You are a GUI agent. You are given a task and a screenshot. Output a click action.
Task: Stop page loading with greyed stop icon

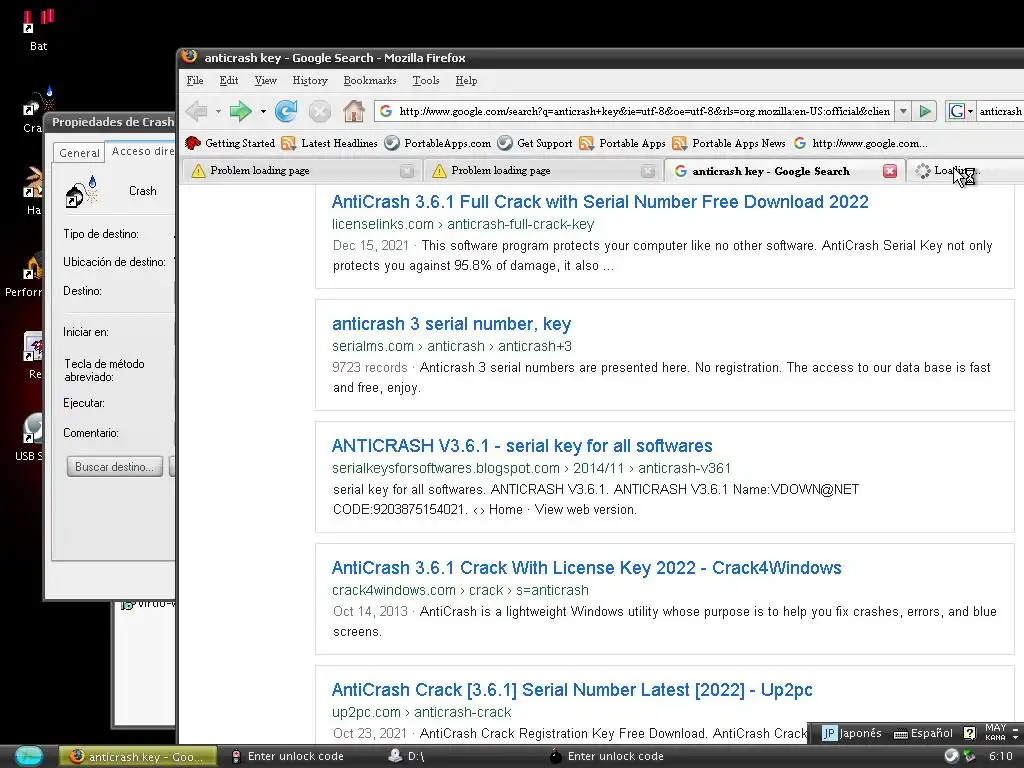(319, 112)
